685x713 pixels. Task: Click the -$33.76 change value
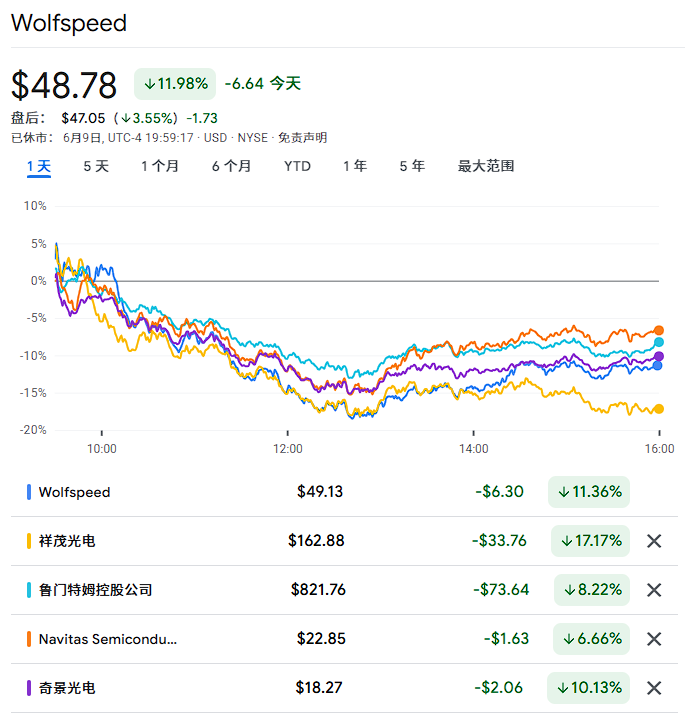(x=499, y=541)
